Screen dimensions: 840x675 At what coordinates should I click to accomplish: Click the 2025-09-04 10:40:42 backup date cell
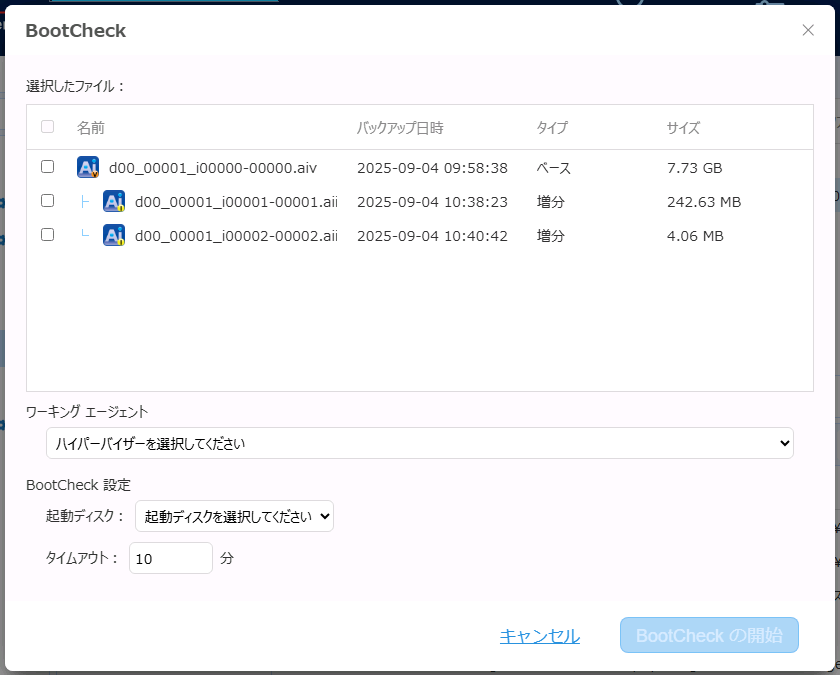432,236
